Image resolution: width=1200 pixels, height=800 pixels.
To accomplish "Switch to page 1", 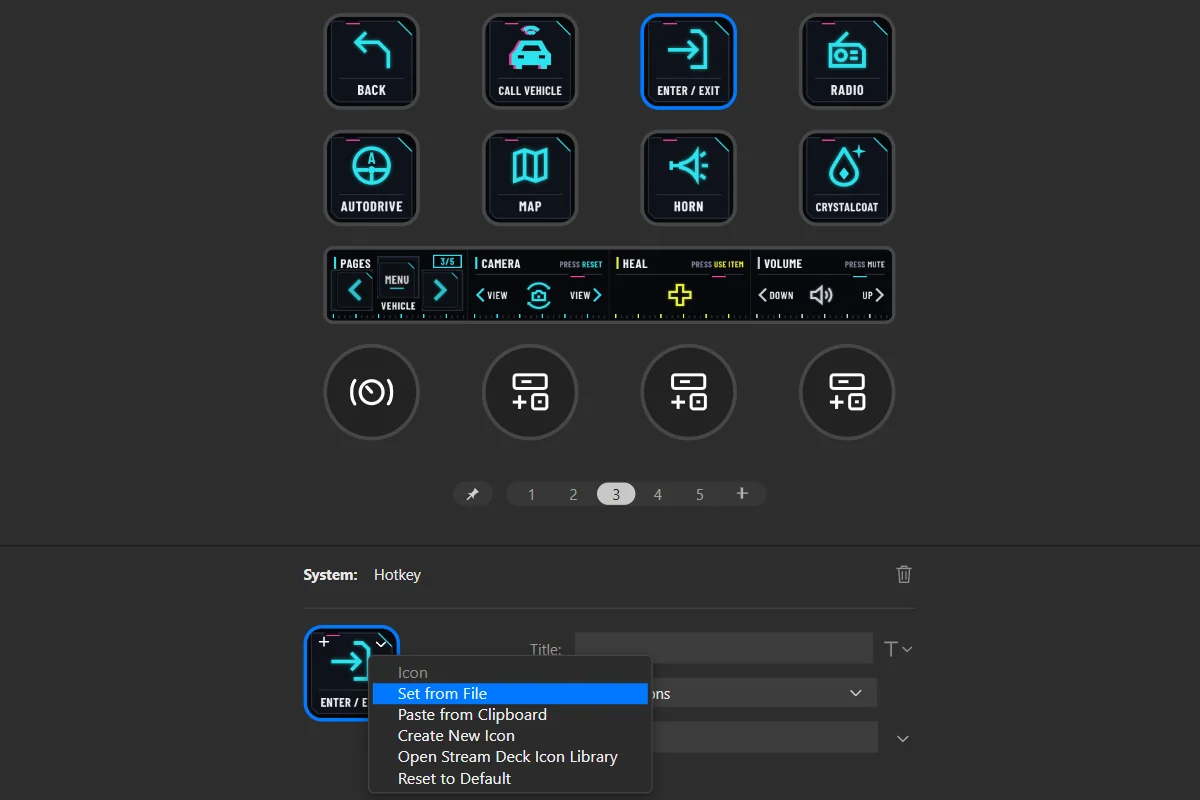I will tap(531, 494).
